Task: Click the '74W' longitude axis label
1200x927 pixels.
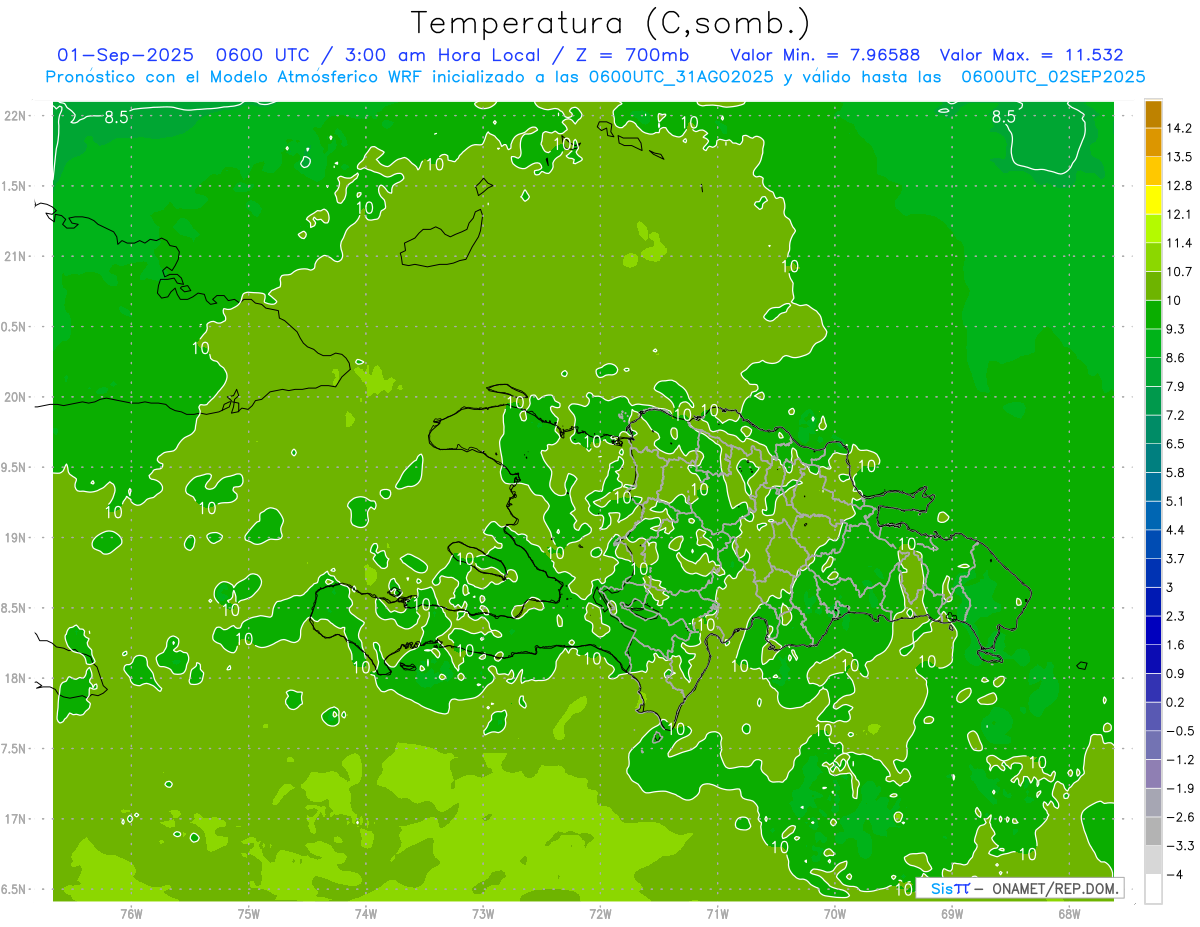Action: 365,913
